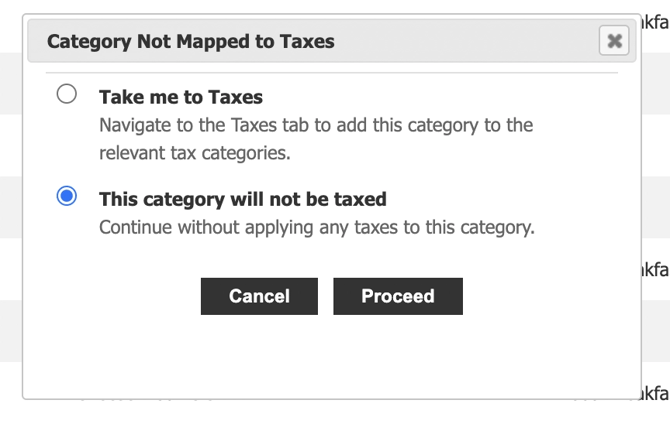Click cut-off background text at top-right corner

click(x=656, y=20)
